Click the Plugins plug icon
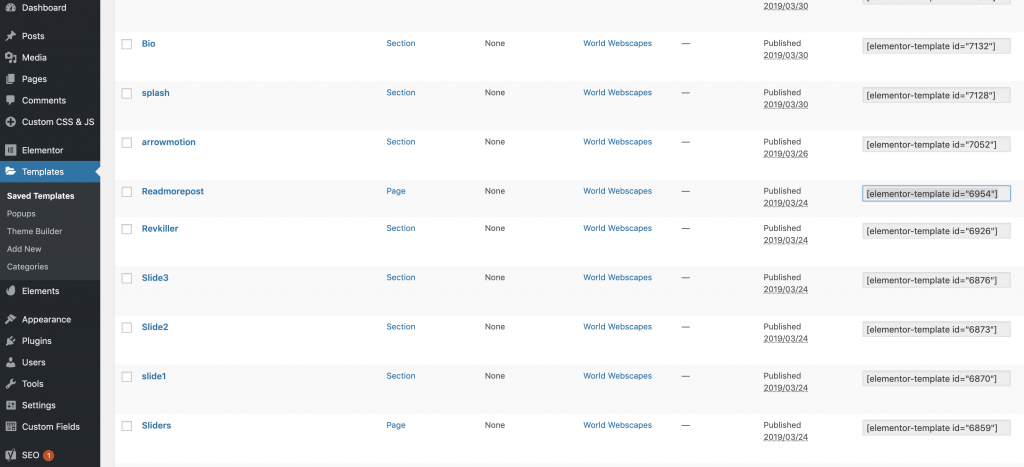Viewport: 1024px width, 467px height. (10, 341)
